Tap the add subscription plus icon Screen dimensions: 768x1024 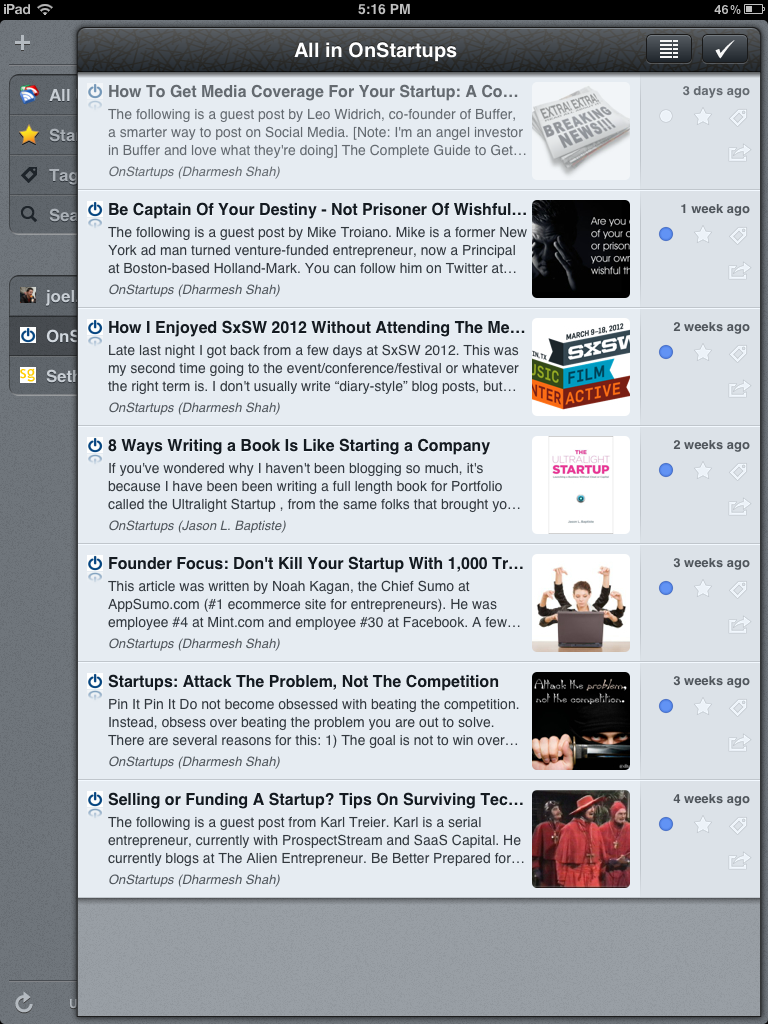pos(23,43)
